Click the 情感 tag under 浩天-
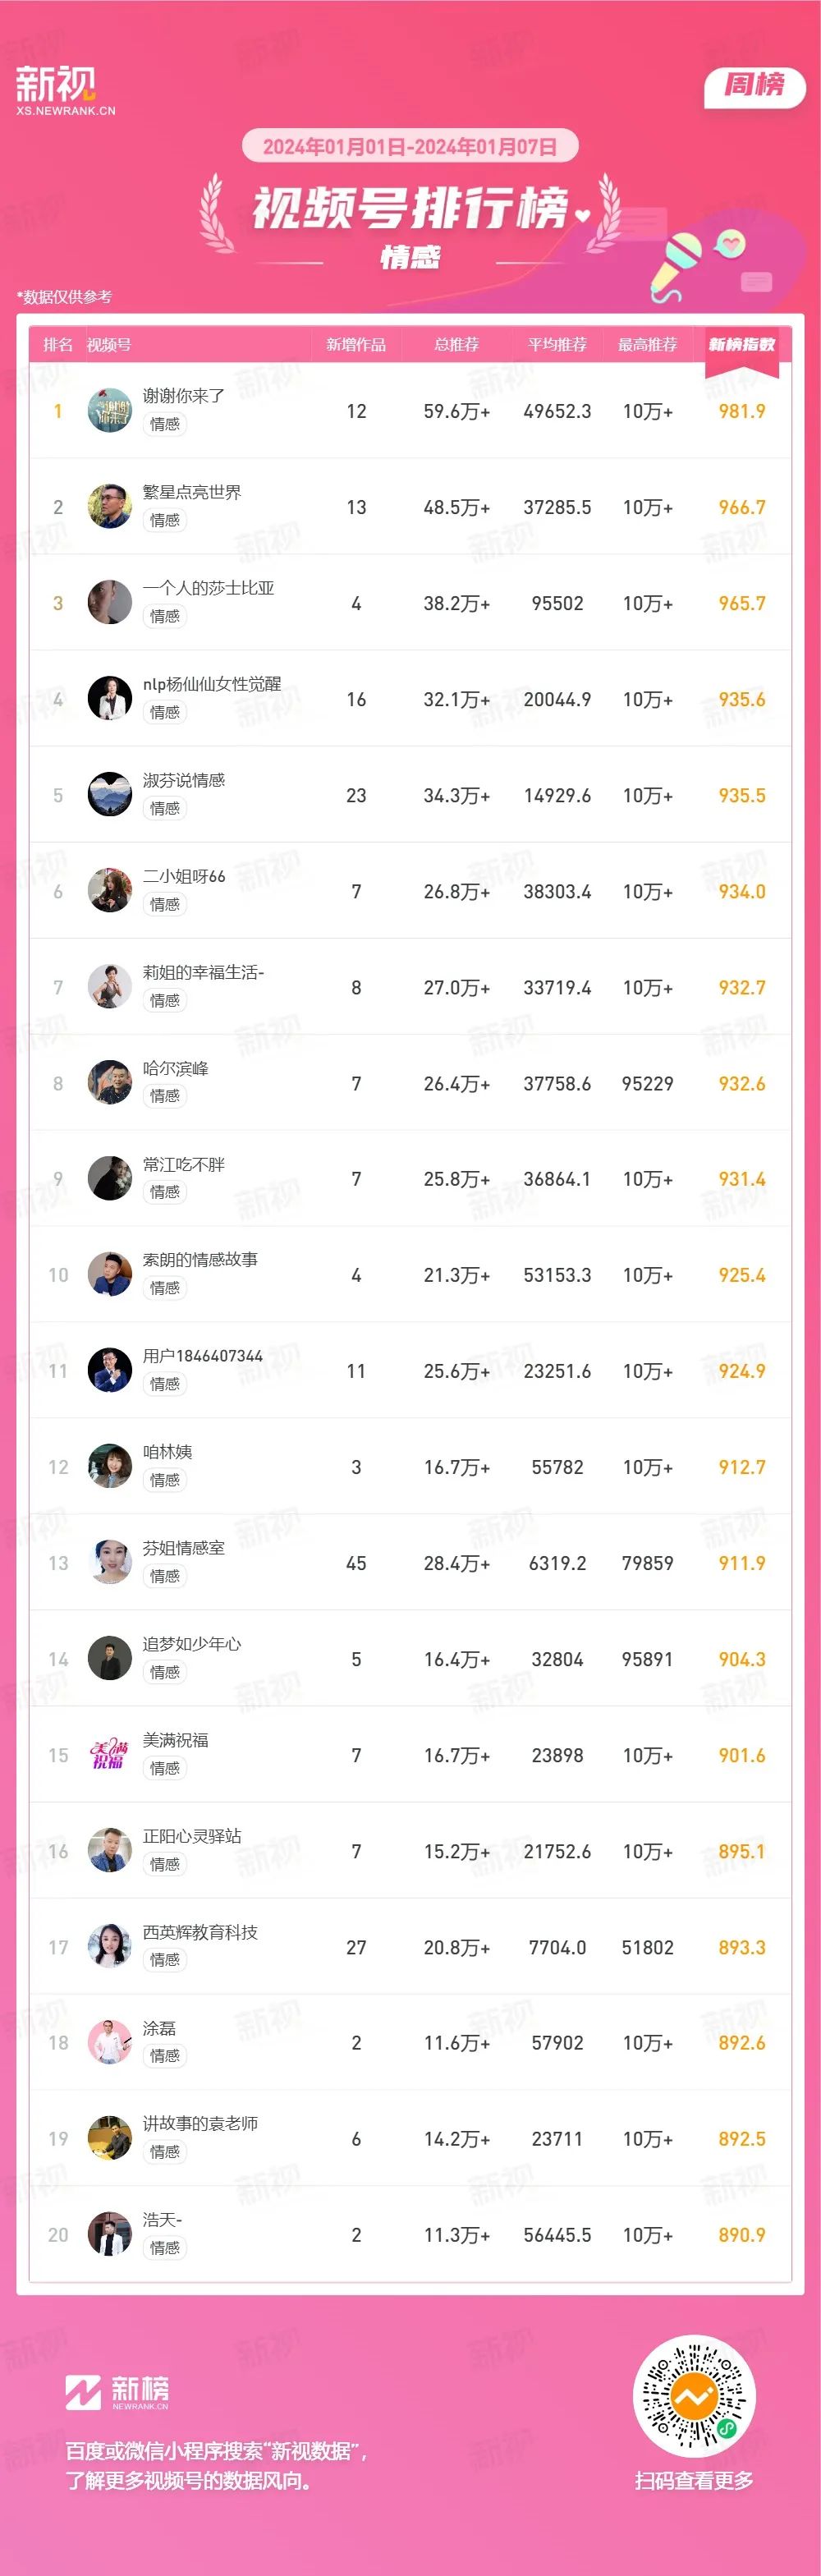This screenshot has height=2576, width=821. pyautogui.click(x=165, y=2248)
